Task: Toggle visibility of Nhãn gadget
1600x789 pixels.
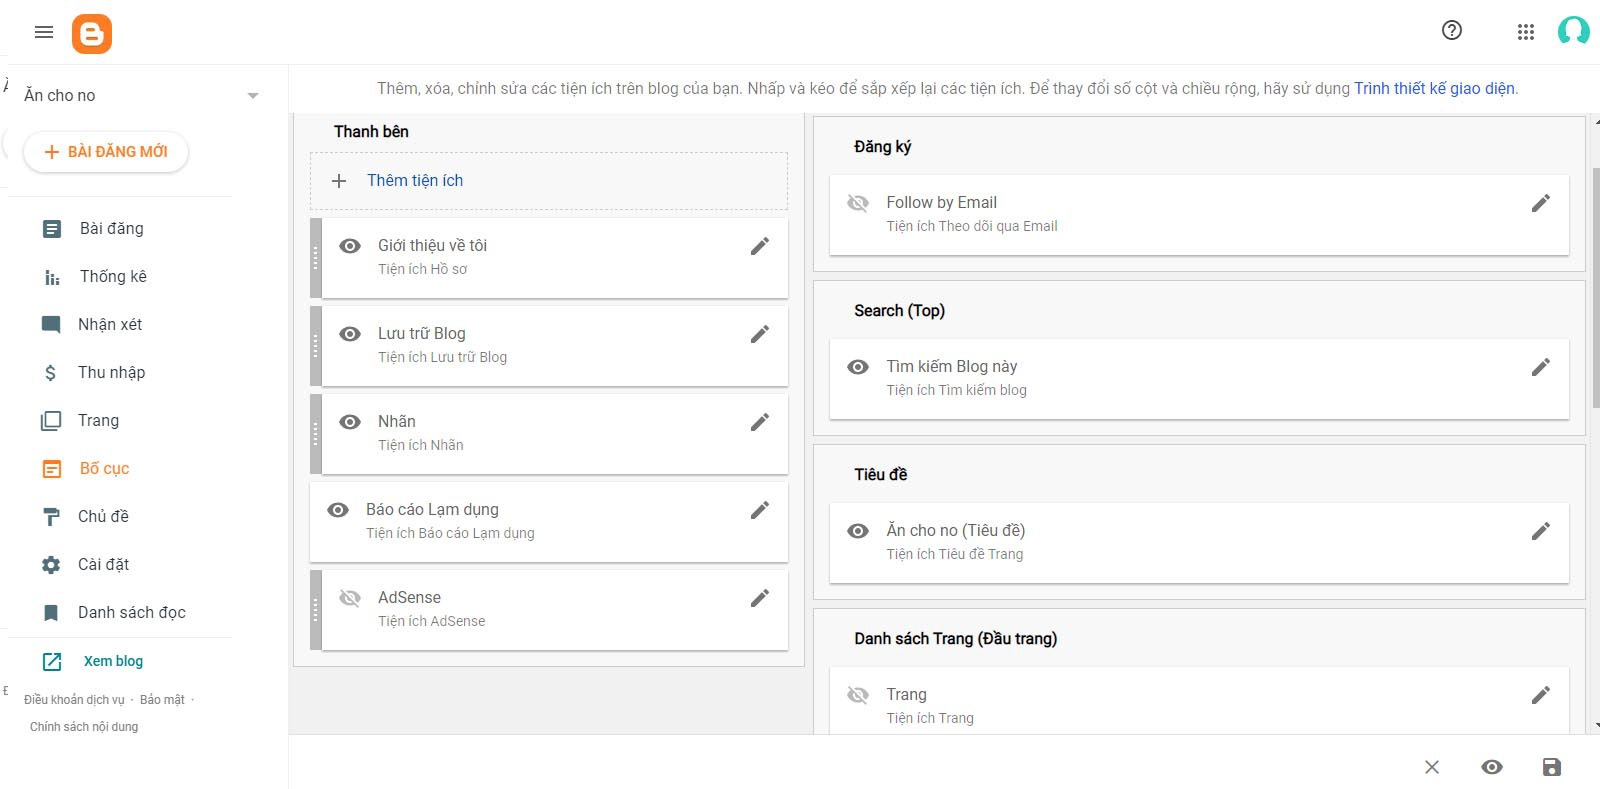Action: coord(350,422)
